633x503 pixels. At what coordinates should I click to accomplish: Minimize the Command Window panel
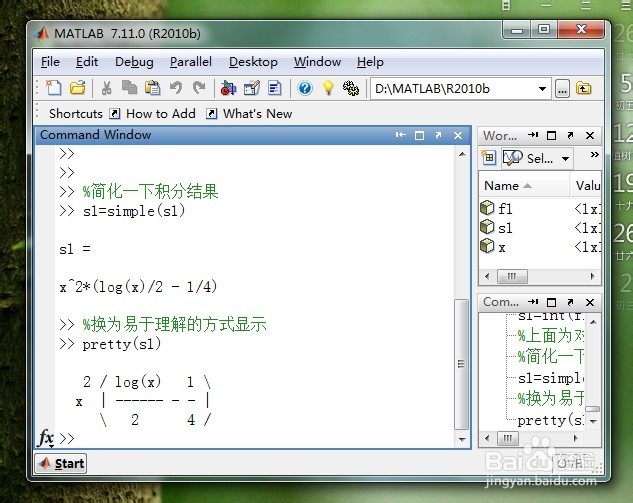pos(400,135)
